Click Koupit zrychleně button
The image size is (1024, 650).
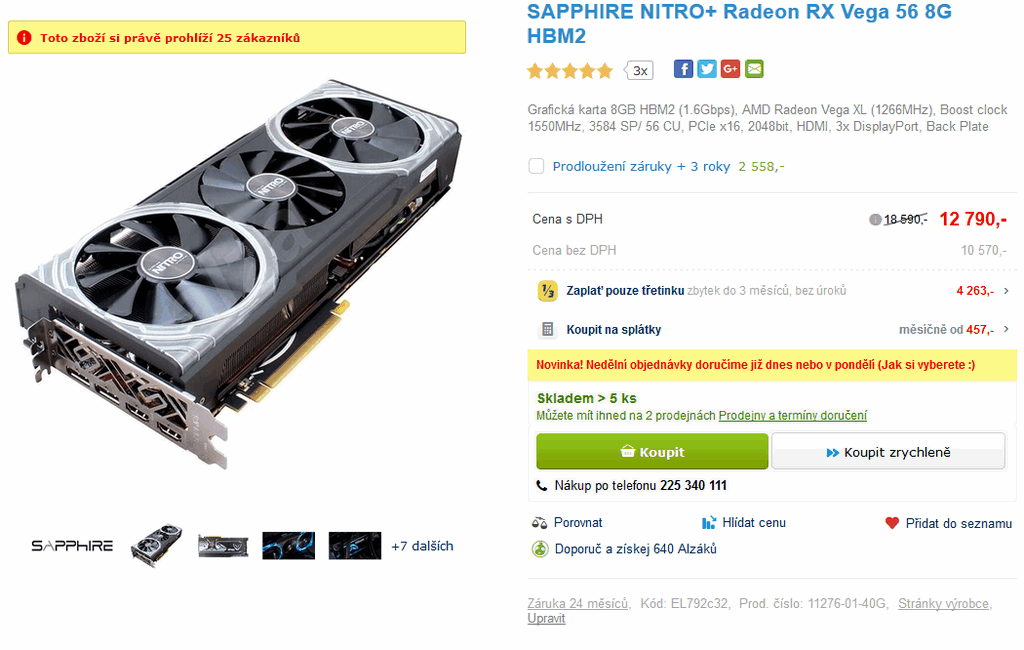(x=888, y=451)
